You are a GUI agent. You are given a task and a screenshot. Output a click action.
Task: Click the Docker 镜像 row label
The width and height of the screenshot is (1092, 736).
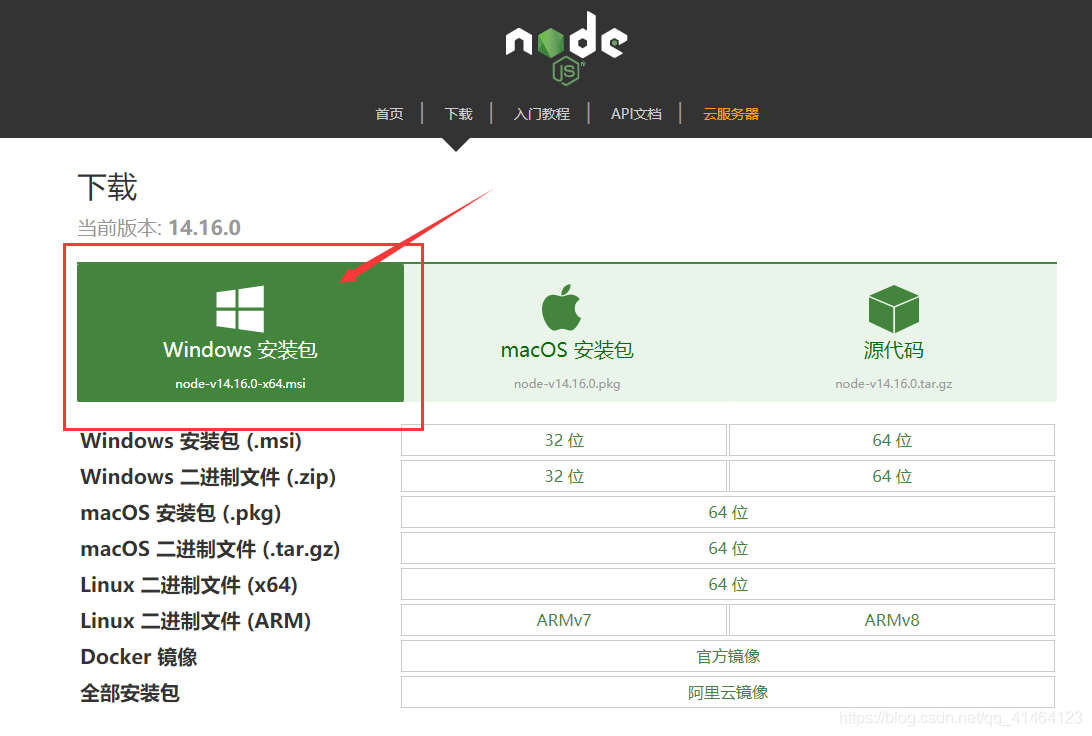click(139, 657)
